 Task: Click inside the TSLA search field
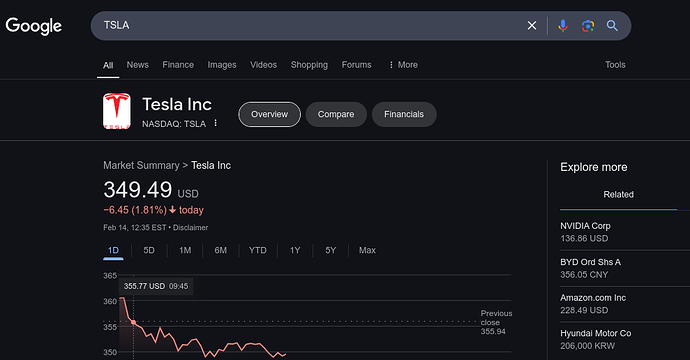coord(308,26)
